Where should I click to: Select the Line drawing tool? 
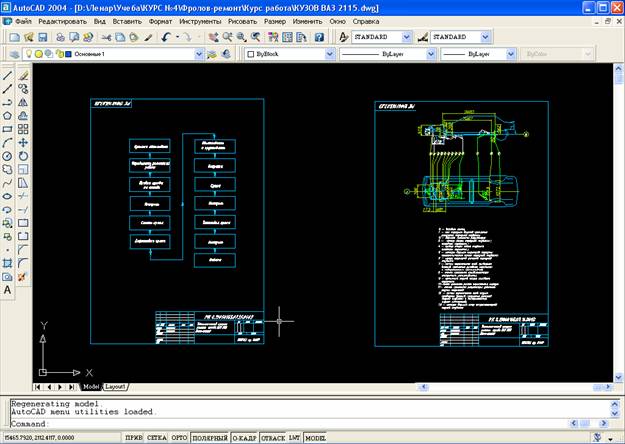tap(8, 75)
